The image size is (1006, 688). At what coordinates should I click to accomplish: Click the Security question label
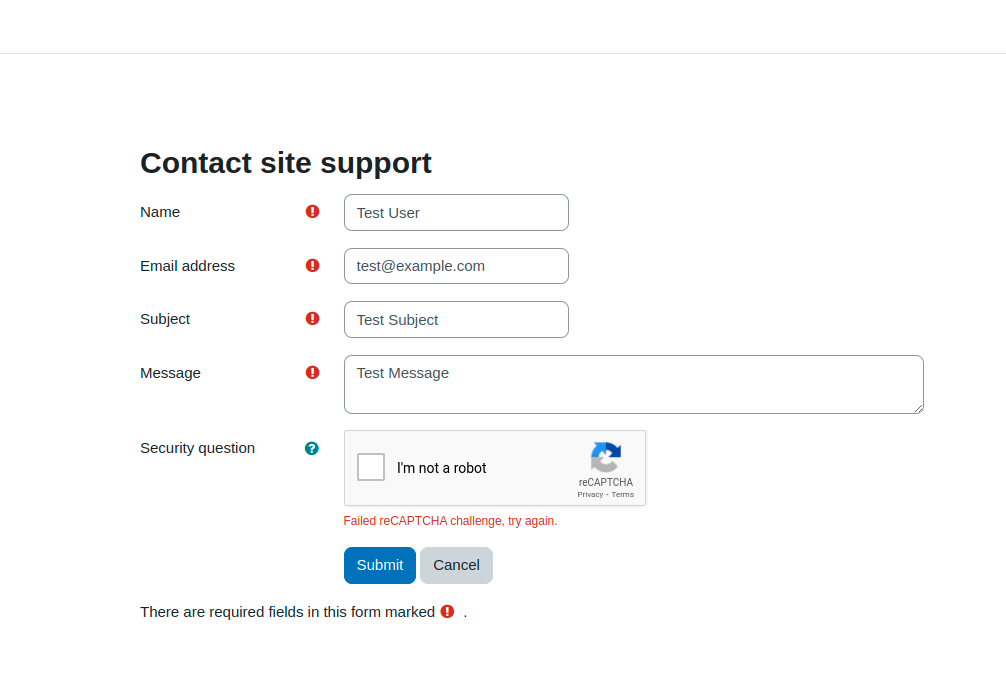[x=198, y=448]
